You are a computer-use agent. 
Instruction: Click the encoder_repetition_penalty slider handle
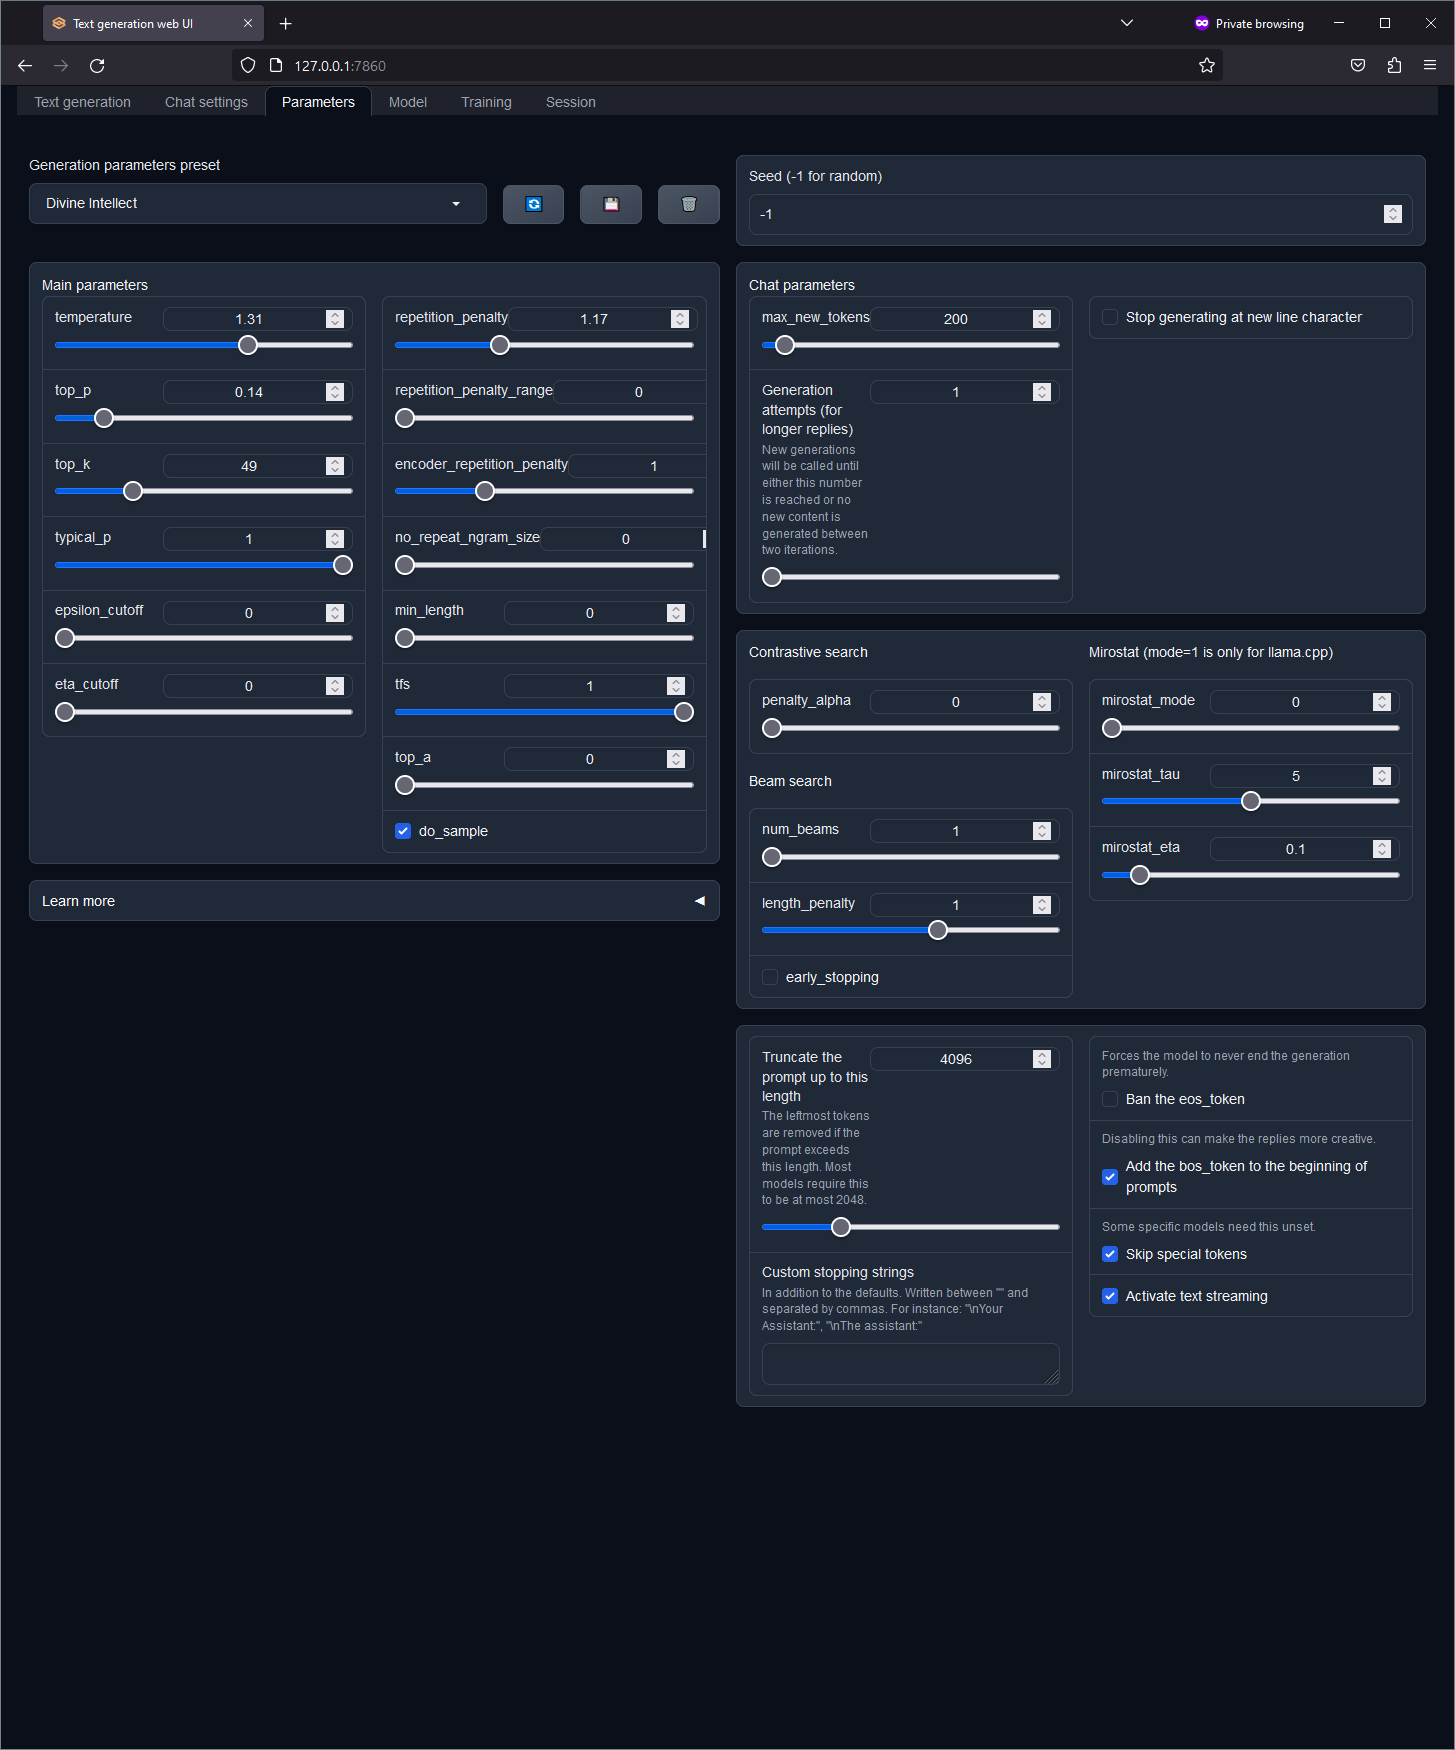tap(485, 491)
